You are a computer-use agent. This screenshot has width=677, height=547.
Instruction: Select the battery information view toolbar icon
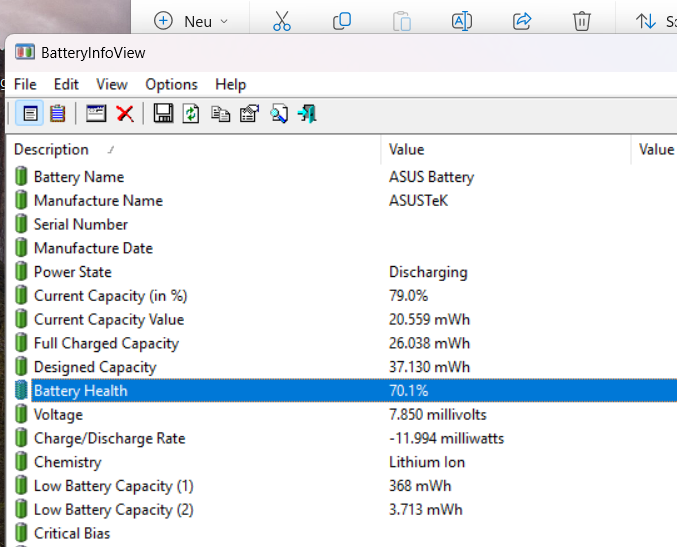pyautogui.click(x=29, y=114)
